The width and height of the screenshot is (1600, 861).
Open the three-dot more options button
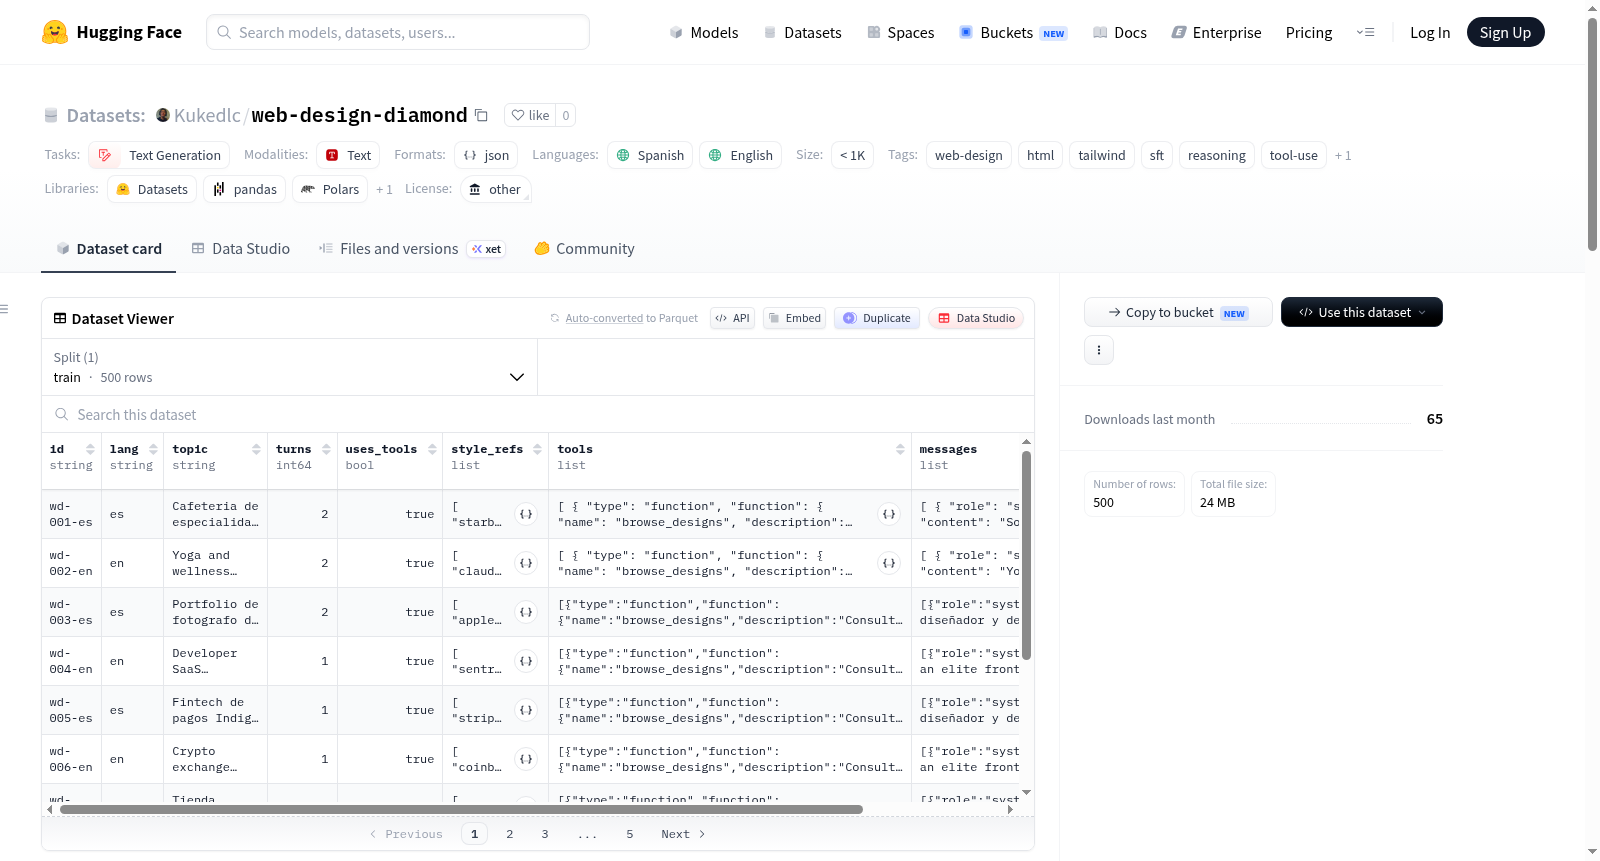[x=1099, y=350]
